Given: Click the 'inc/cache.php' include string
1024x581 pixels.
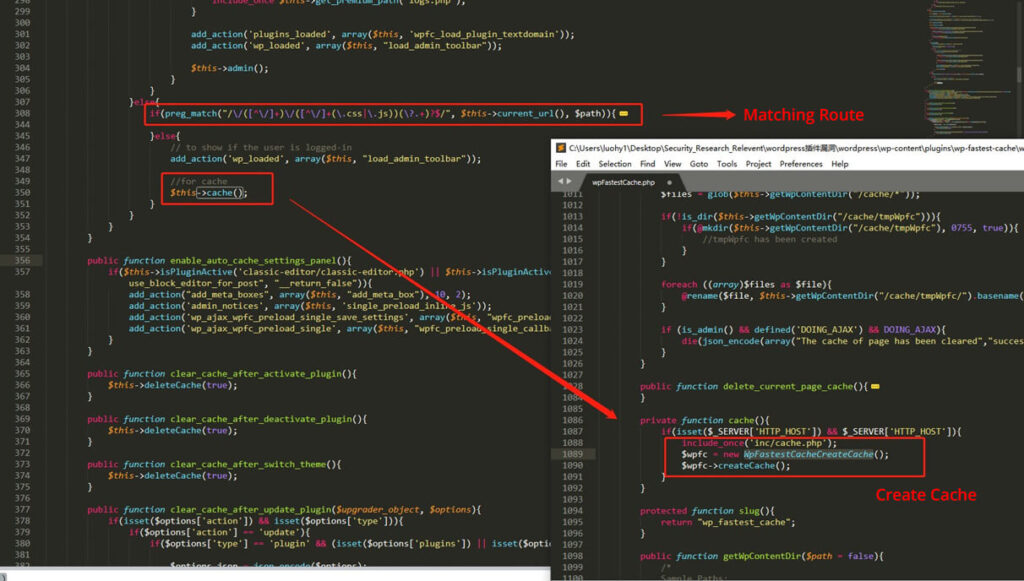Looking at the screenshot, I should click(x=788, y=443).
